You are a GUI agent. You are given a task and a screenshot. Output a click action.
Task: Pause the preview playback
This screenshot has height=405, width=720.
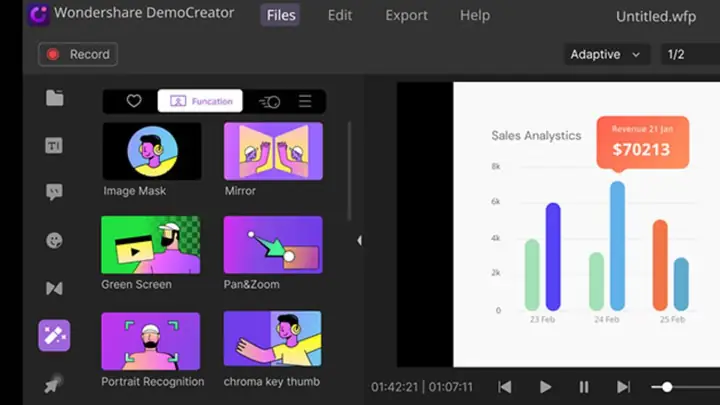tap(584, 387)
